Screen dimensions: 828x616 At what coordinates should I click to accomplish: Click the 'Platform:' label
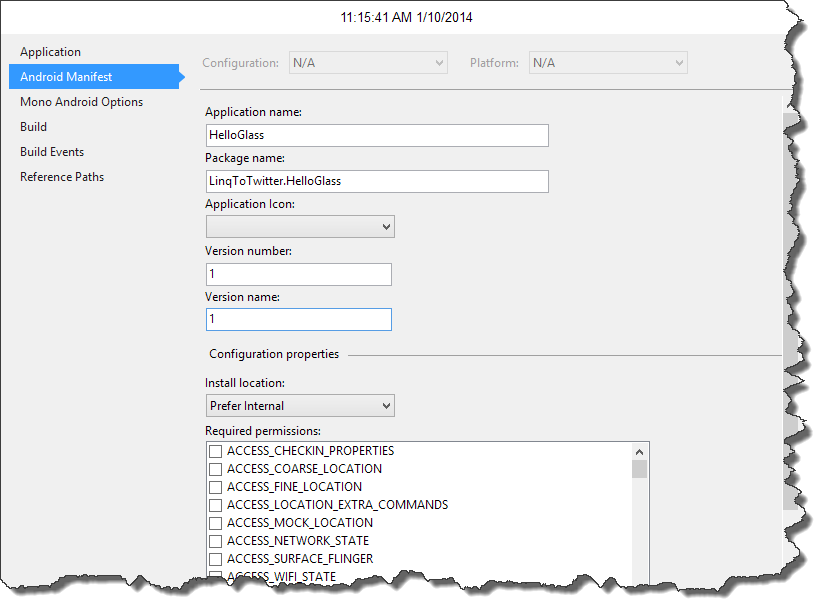point(494,63)
